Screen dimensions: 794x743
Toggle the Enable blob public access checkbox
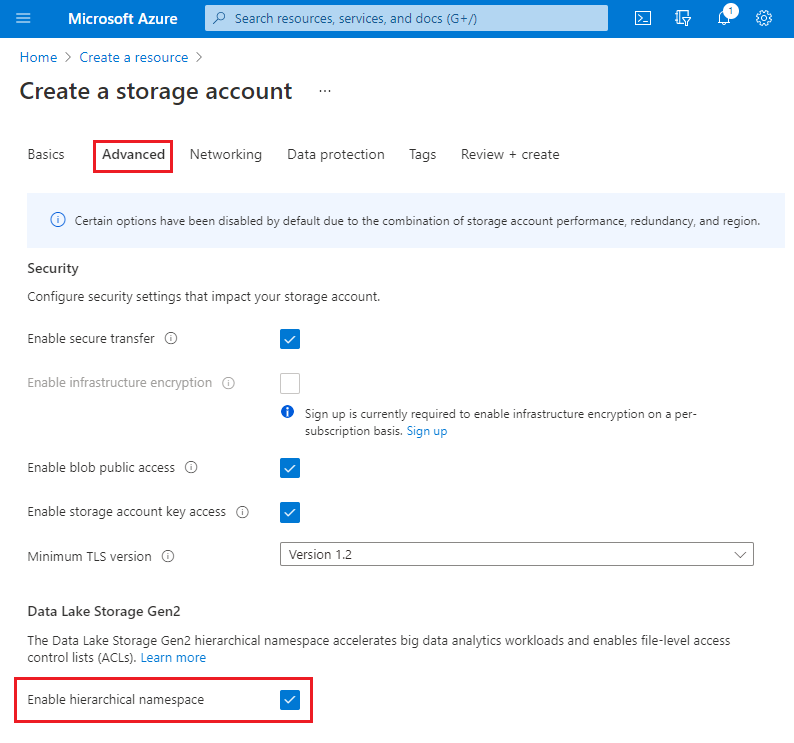tap(290, 468)
